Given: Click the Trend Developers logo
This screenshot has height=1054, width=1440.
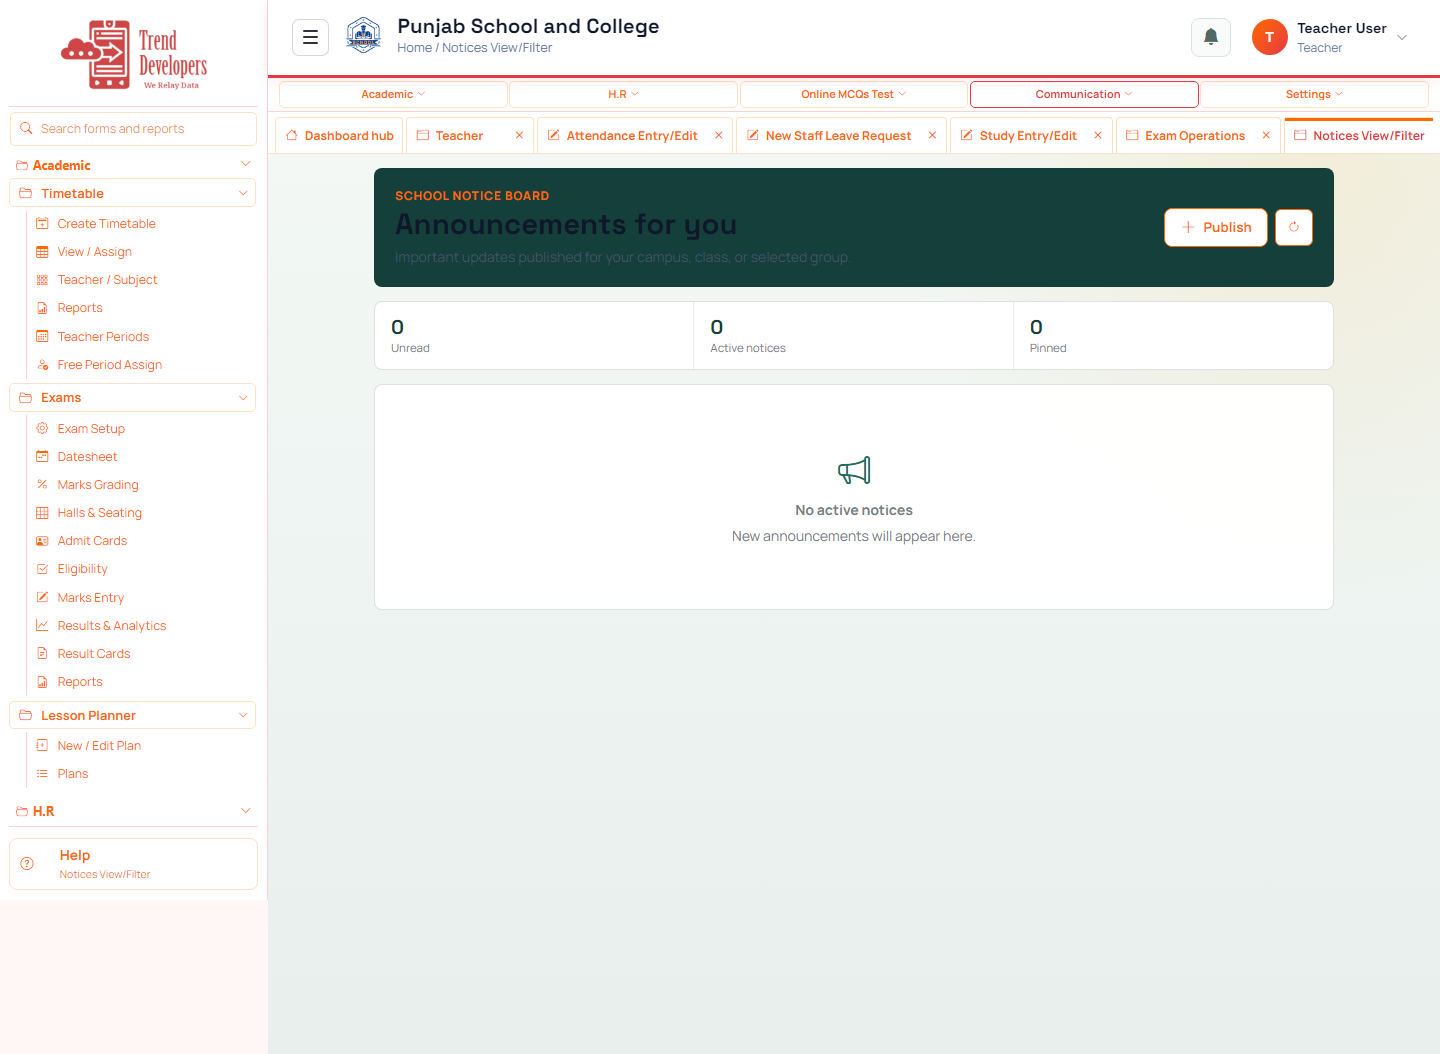Looking at the screenshot, I should 134,54.
